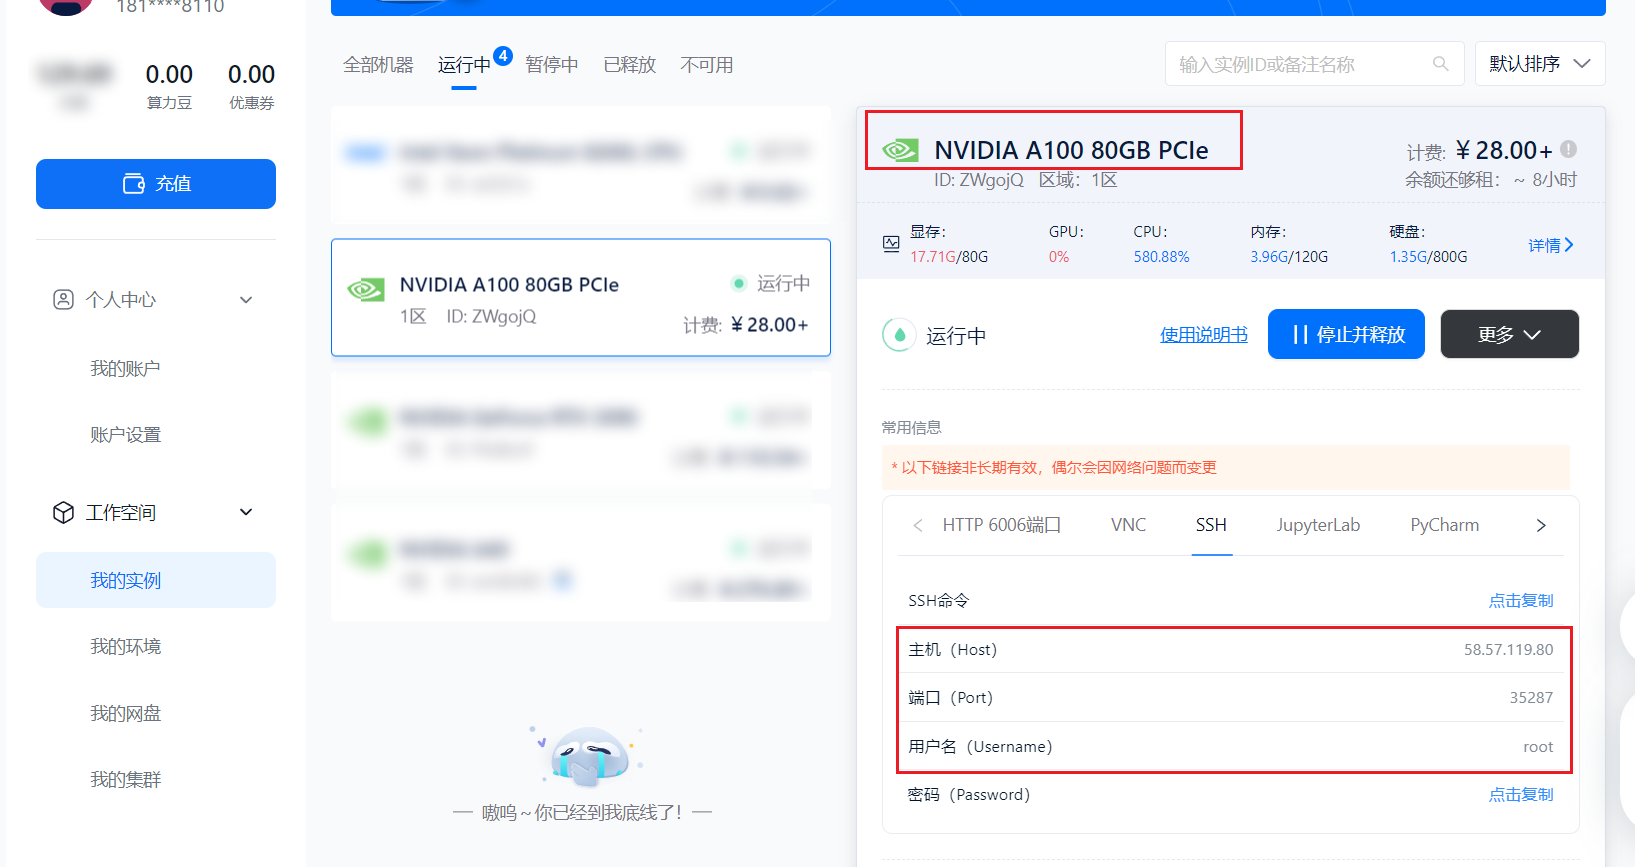Screen dimensions: 1635x867
Task: Click the resource monitor chart icon
Action: coord(891,244)
